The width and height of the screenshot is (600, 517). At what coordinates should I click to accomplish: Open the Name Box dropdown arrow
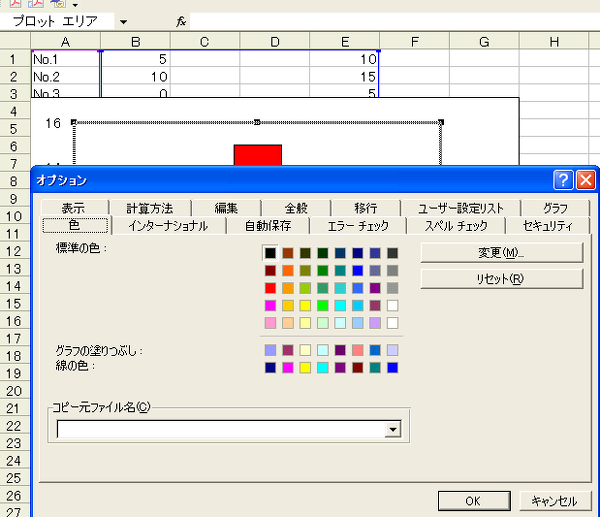(122, 21)
